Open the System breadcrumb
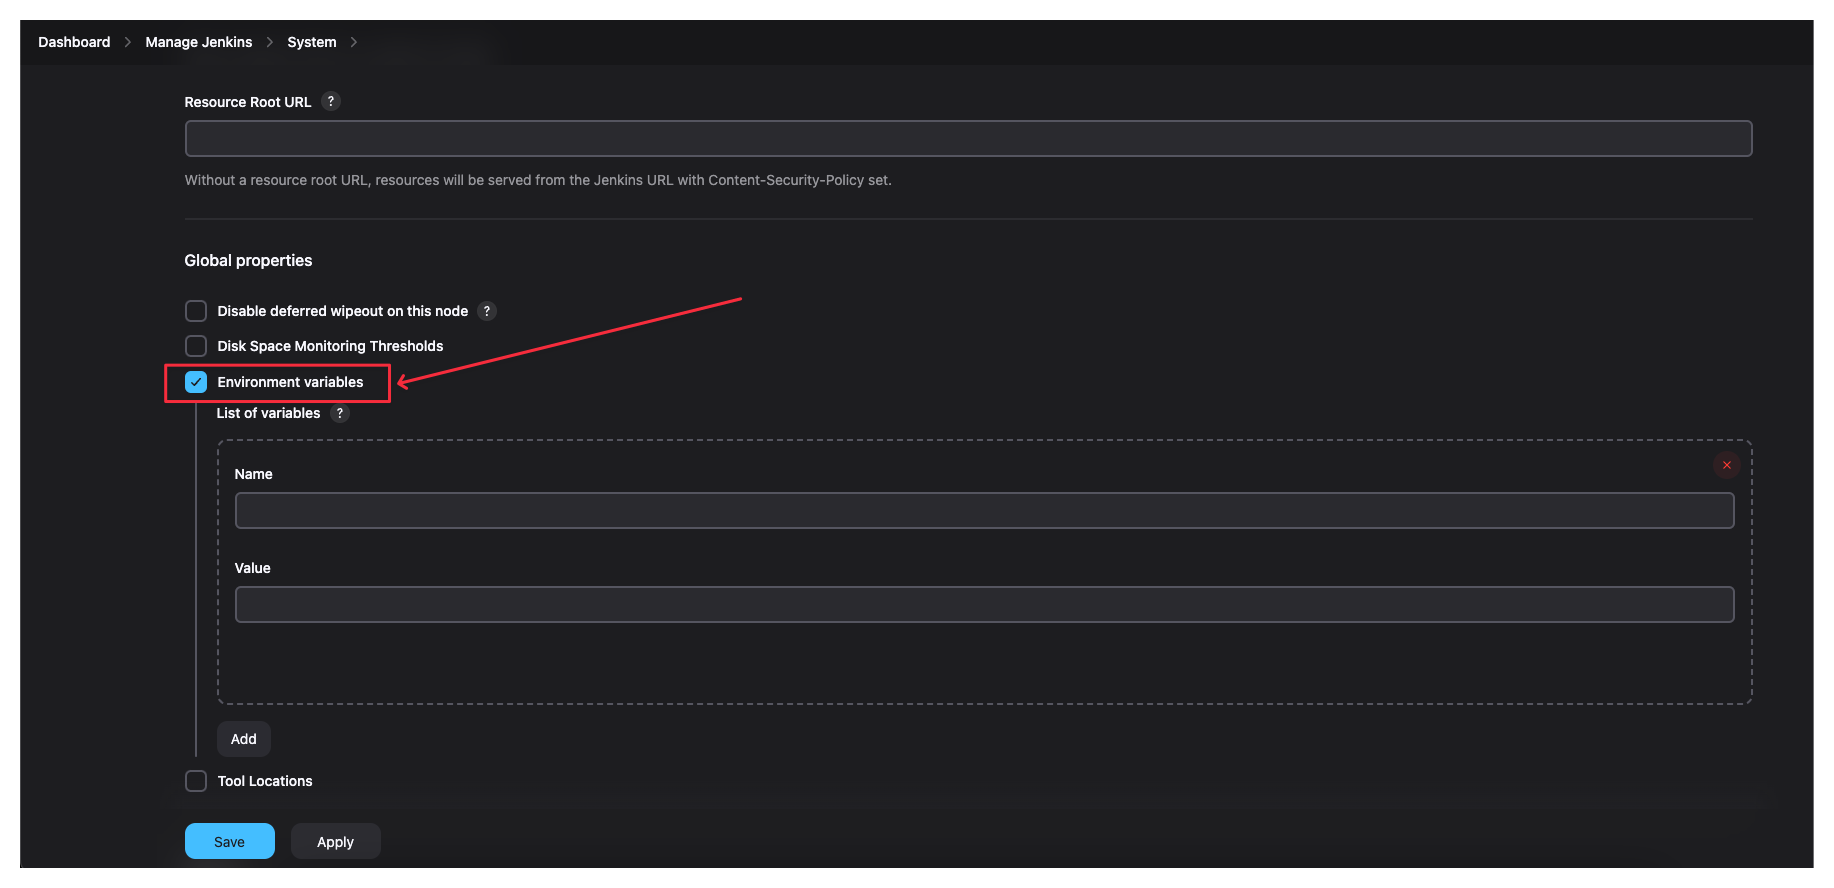 (x=312, y=42)
